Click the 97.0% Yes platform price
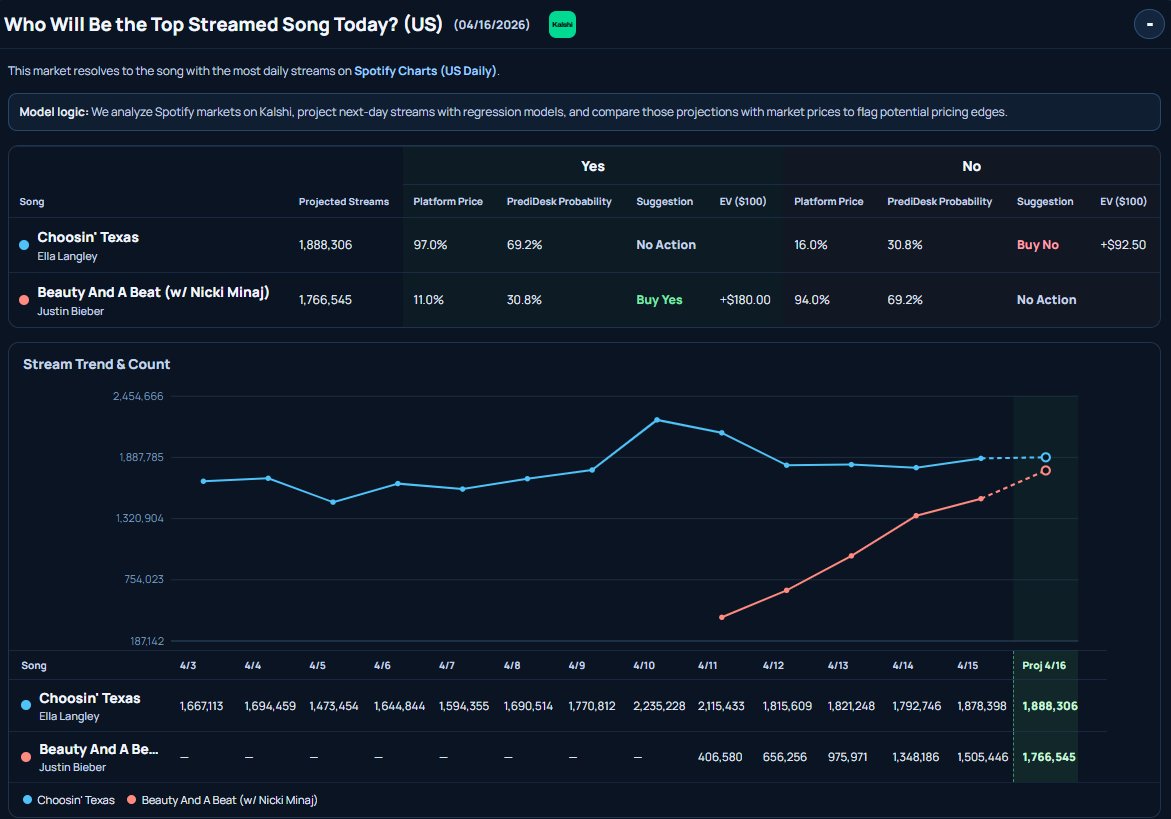 click(x=430, y=245)
